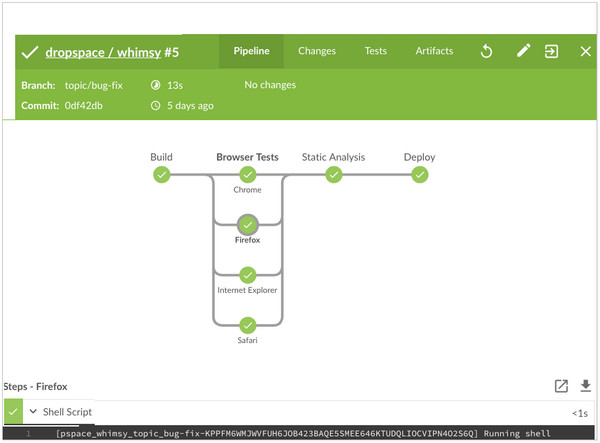
Task: Open the dropspace / whimsy link
Action: click(103, 52)
